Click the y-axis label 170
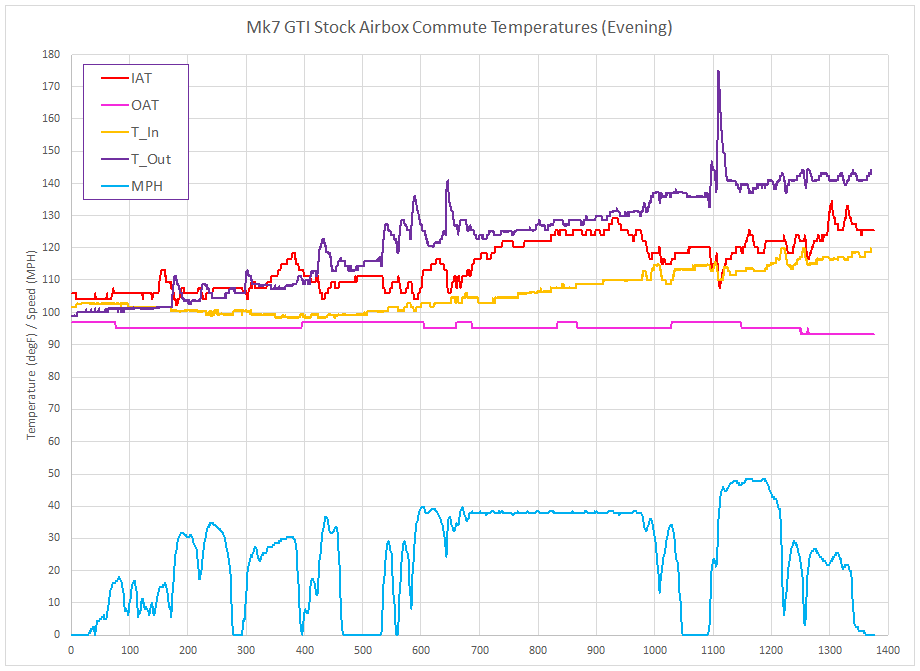This screenshot has height=671, width=920. (x=51, y=86)
